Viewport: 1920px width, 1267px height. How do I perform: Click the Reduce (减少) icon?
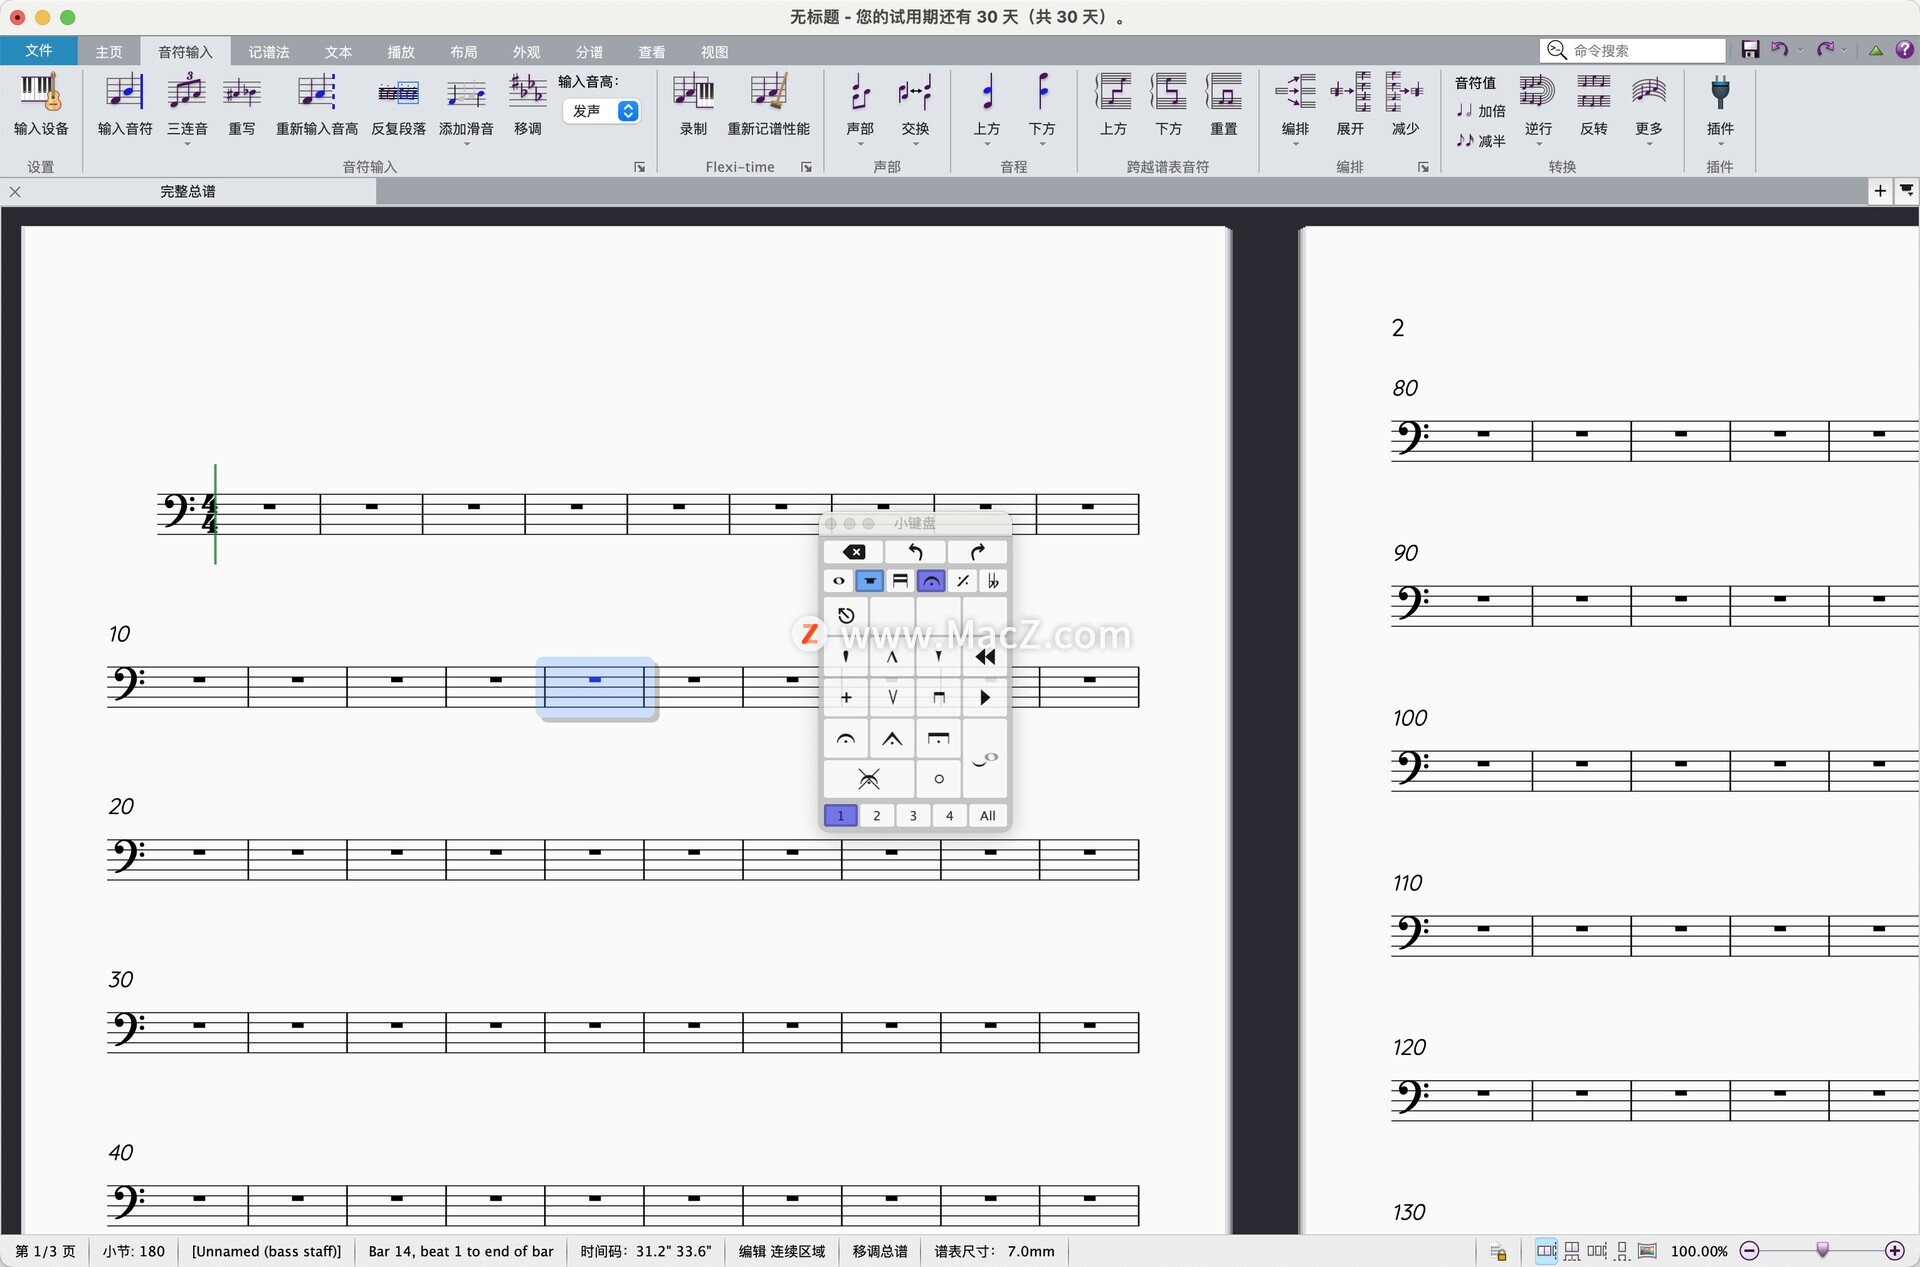(x=1405, y=104)
